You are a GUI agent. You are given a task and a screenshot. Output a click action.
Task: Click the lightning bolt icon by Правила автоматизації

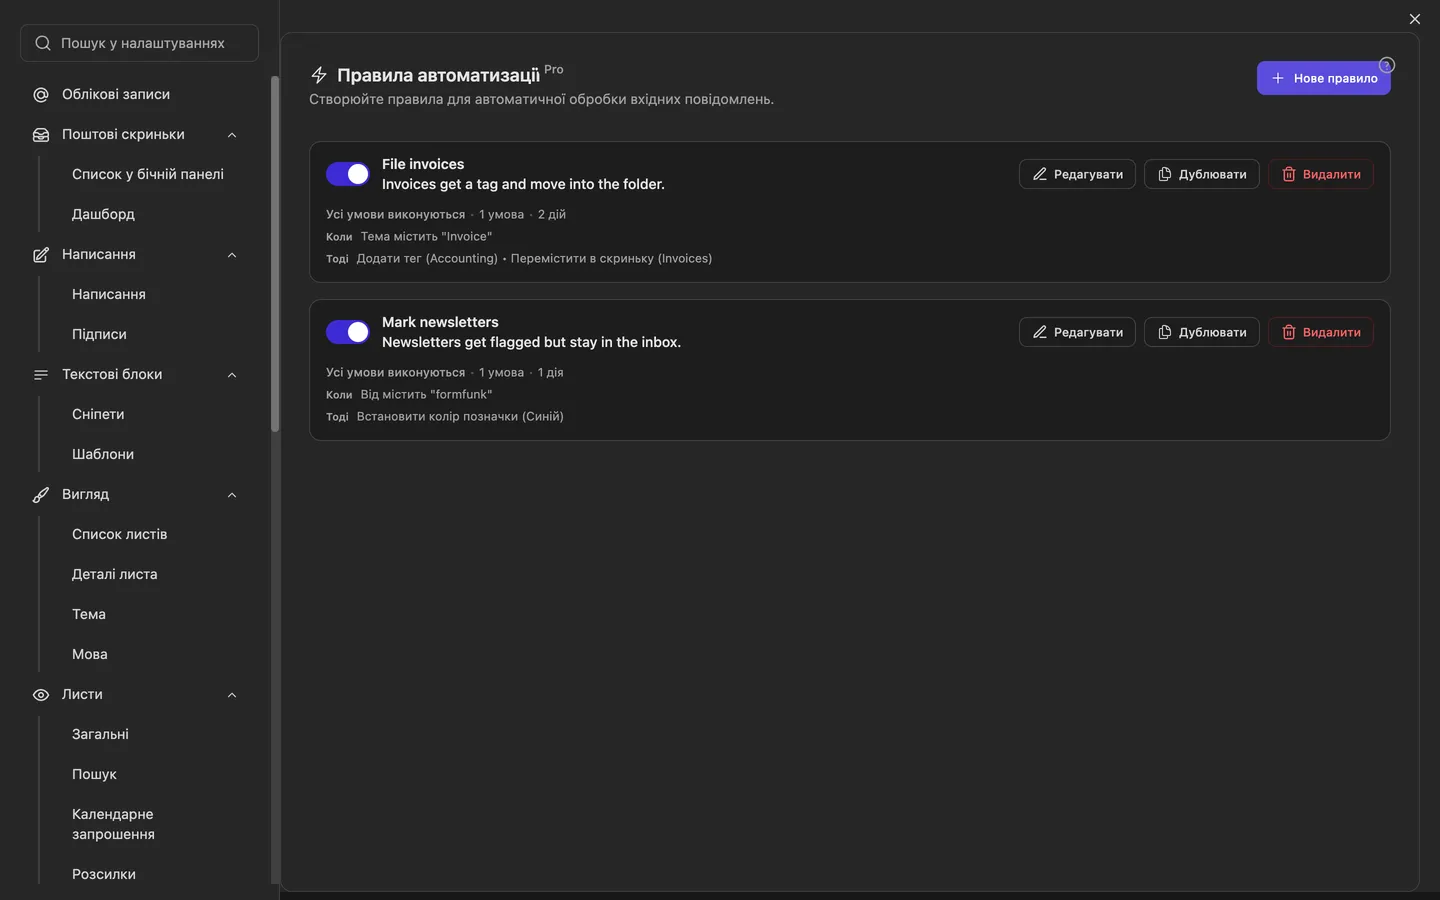click(x=319, y=75)
